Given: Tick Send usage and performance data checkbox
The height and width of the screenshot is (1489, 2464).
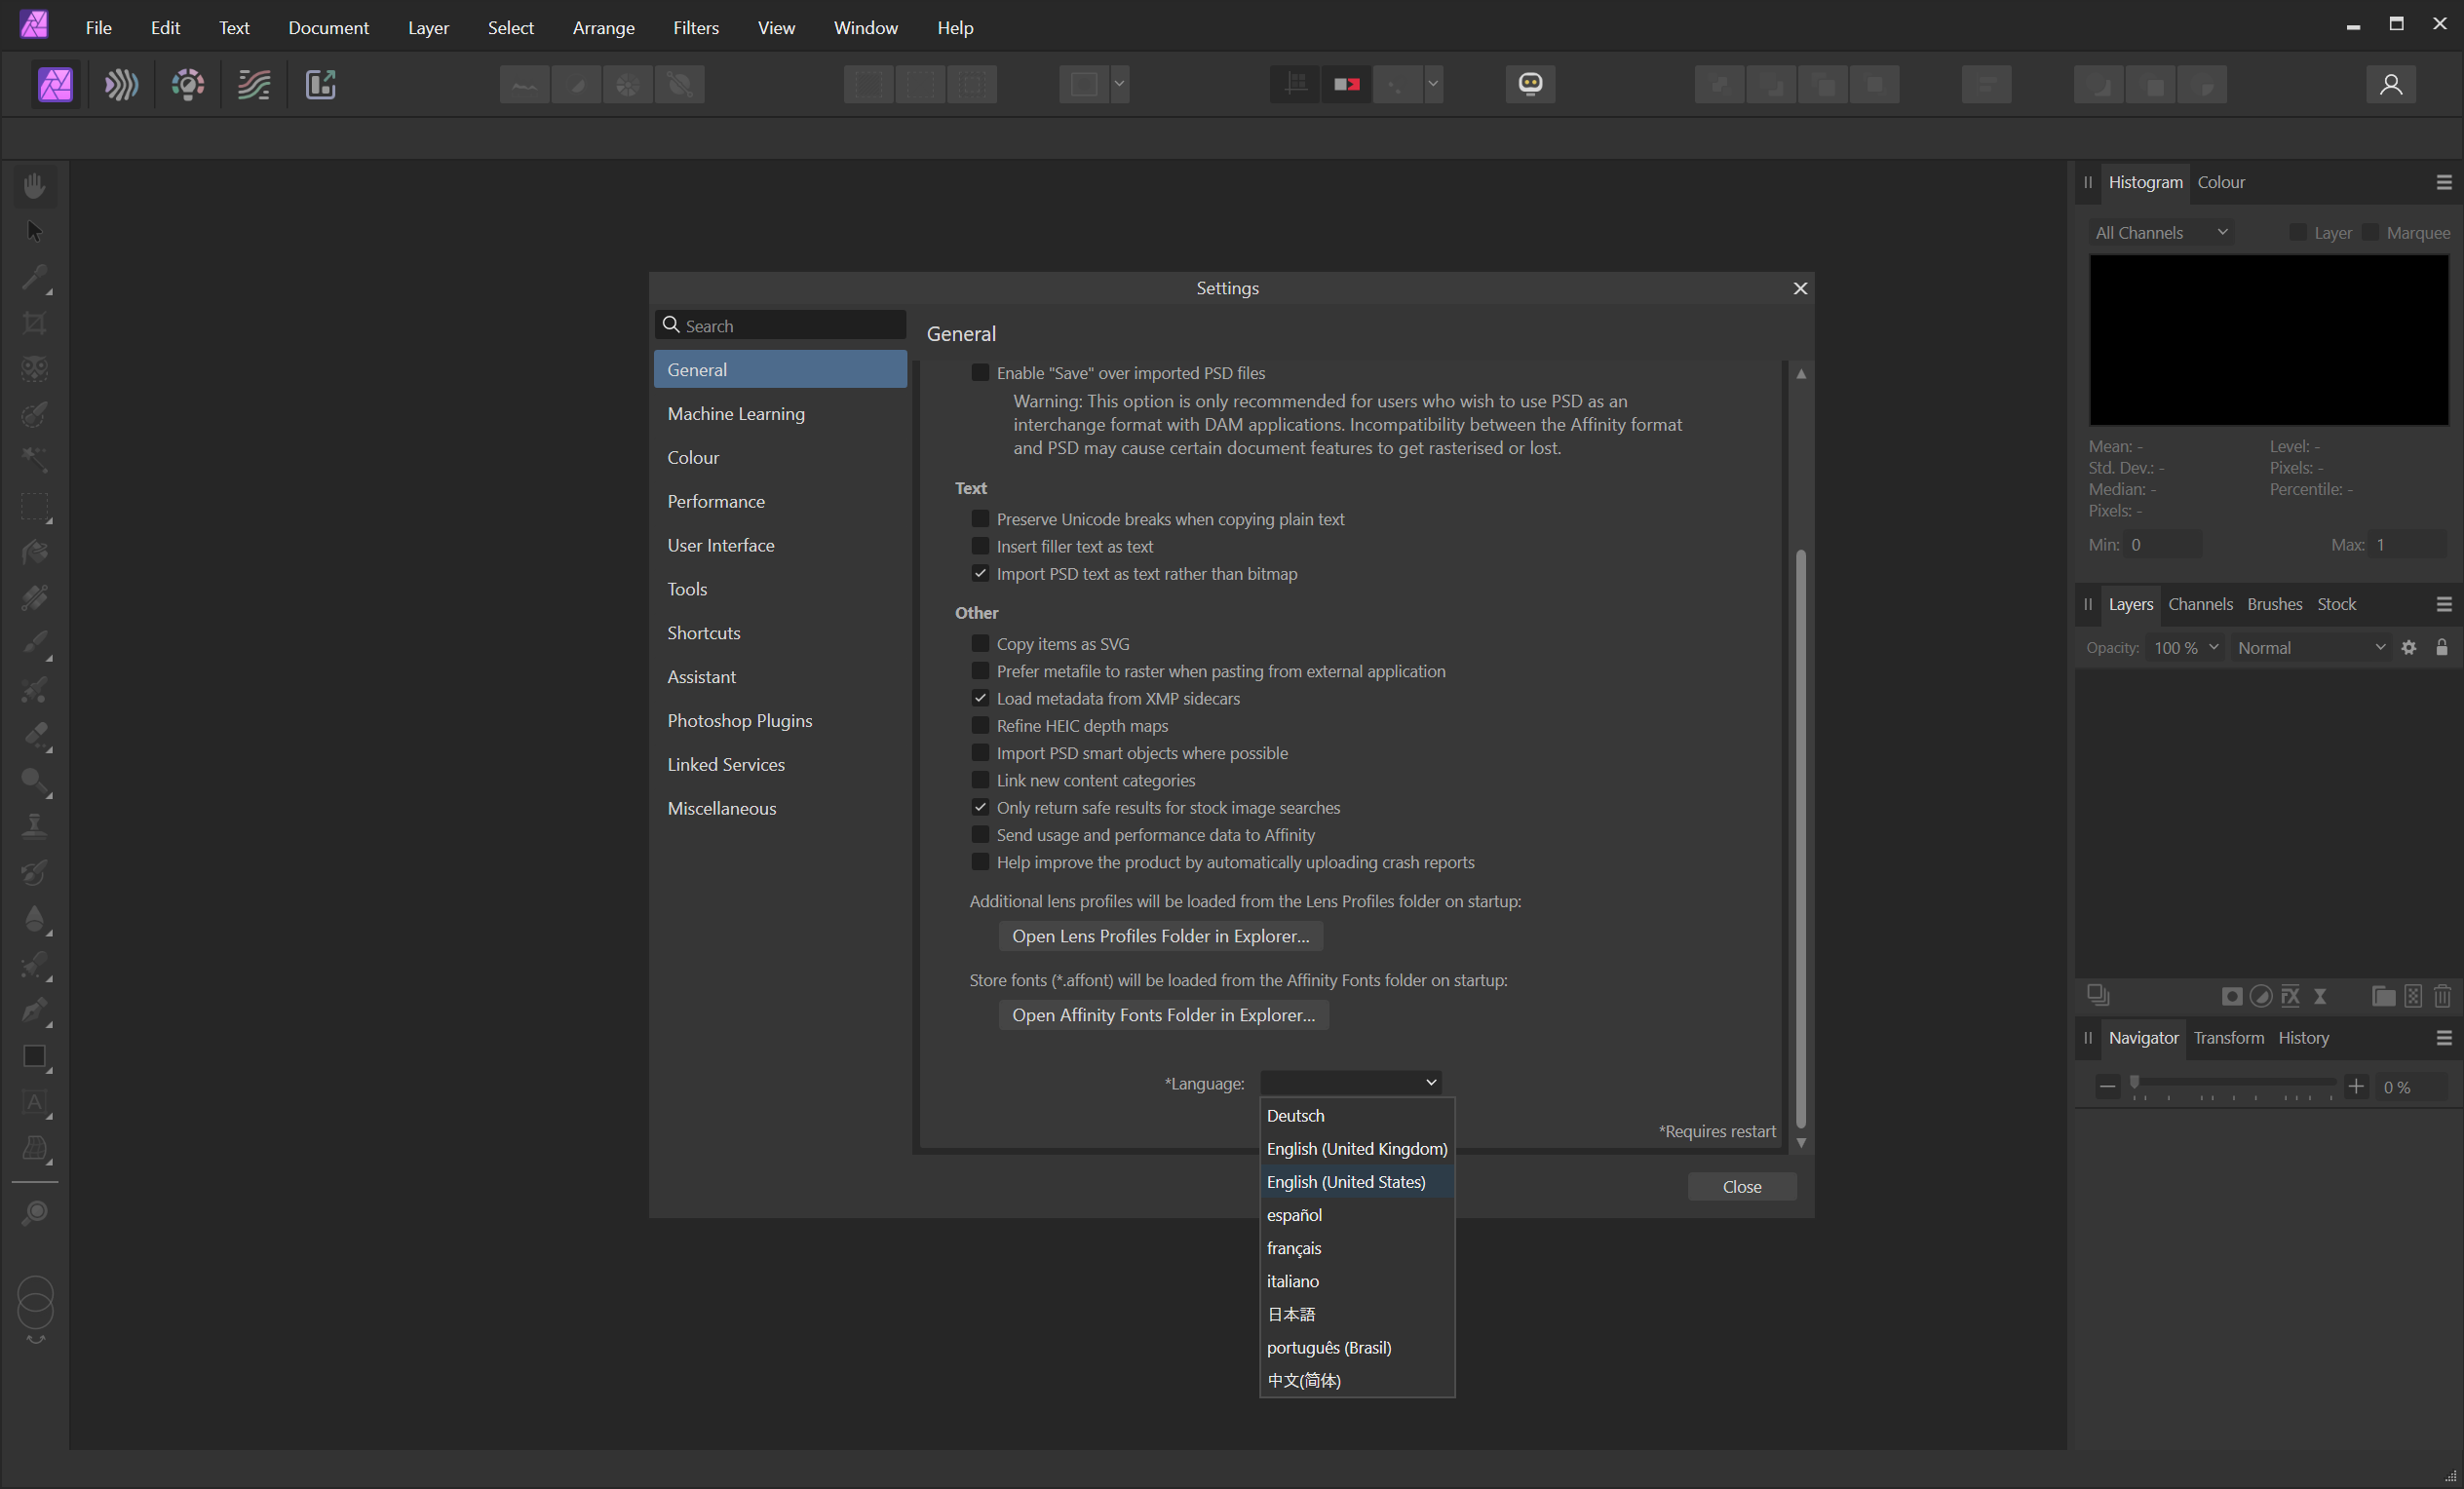Looking at the screenshot, I should tap(980, 835).
